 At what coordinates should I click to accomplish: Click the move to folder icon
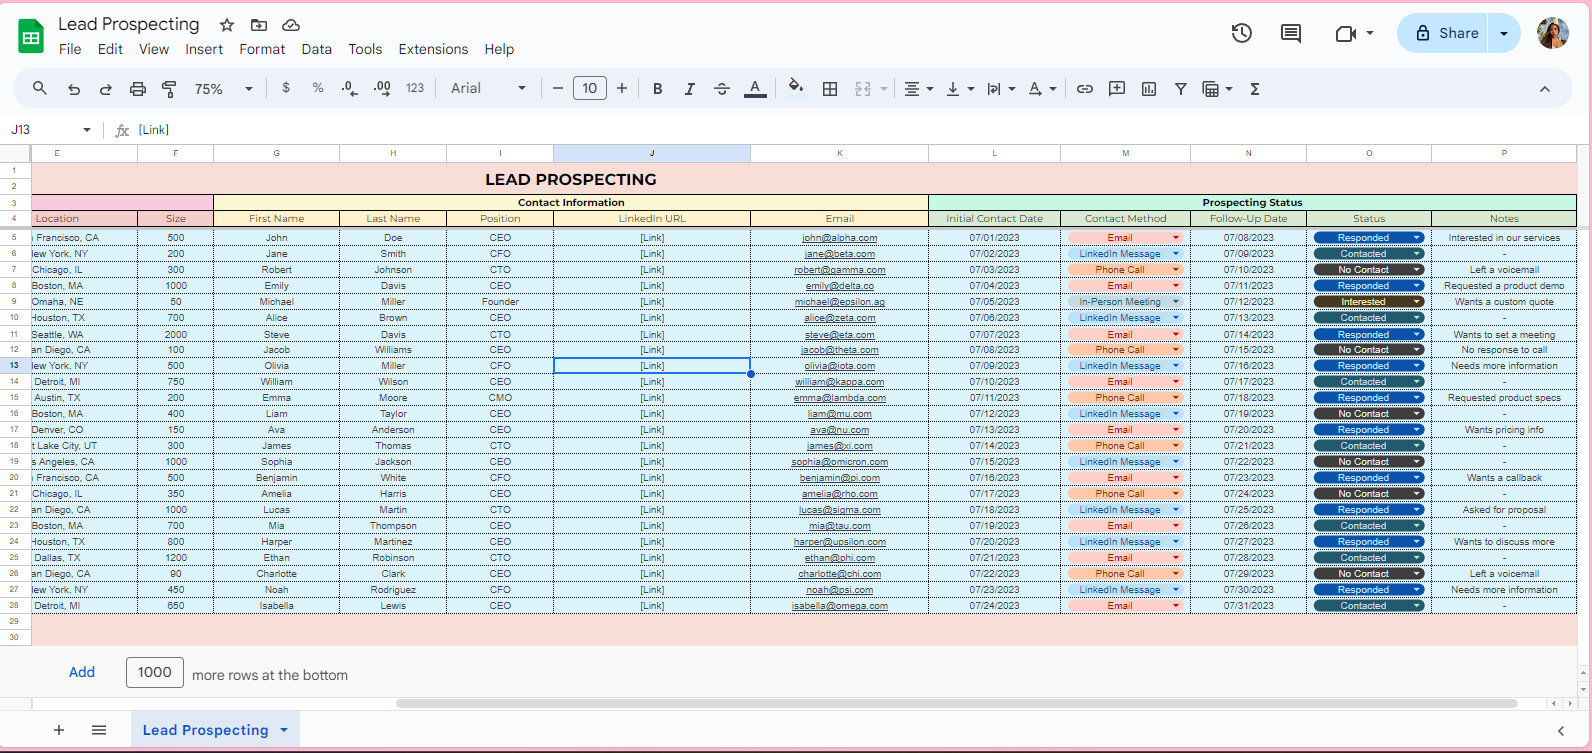tap(259, 25)
